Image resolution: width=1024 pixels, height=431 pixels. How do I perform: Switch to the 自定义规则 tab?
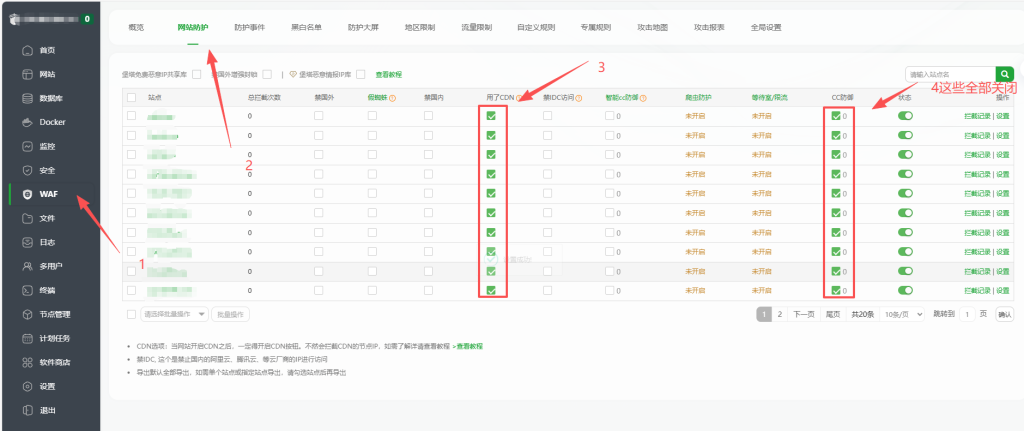point(536,27)
